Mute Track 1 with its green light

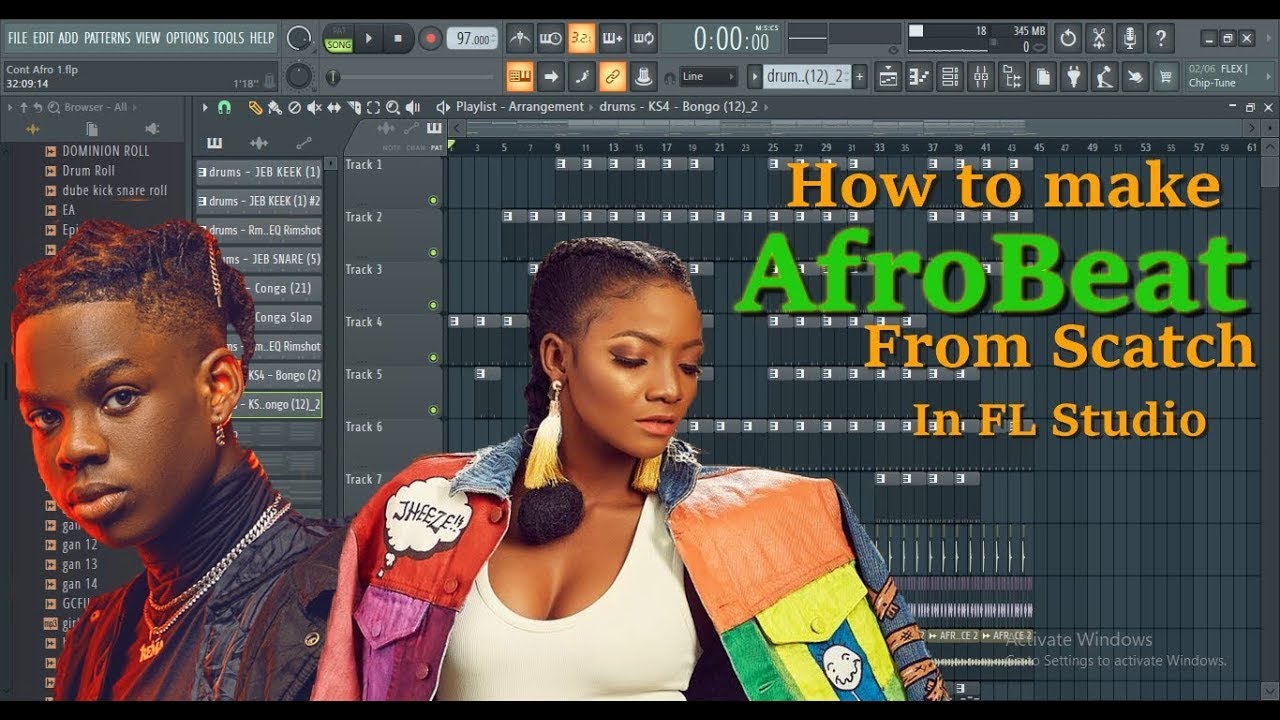click(x=433, y=200)
